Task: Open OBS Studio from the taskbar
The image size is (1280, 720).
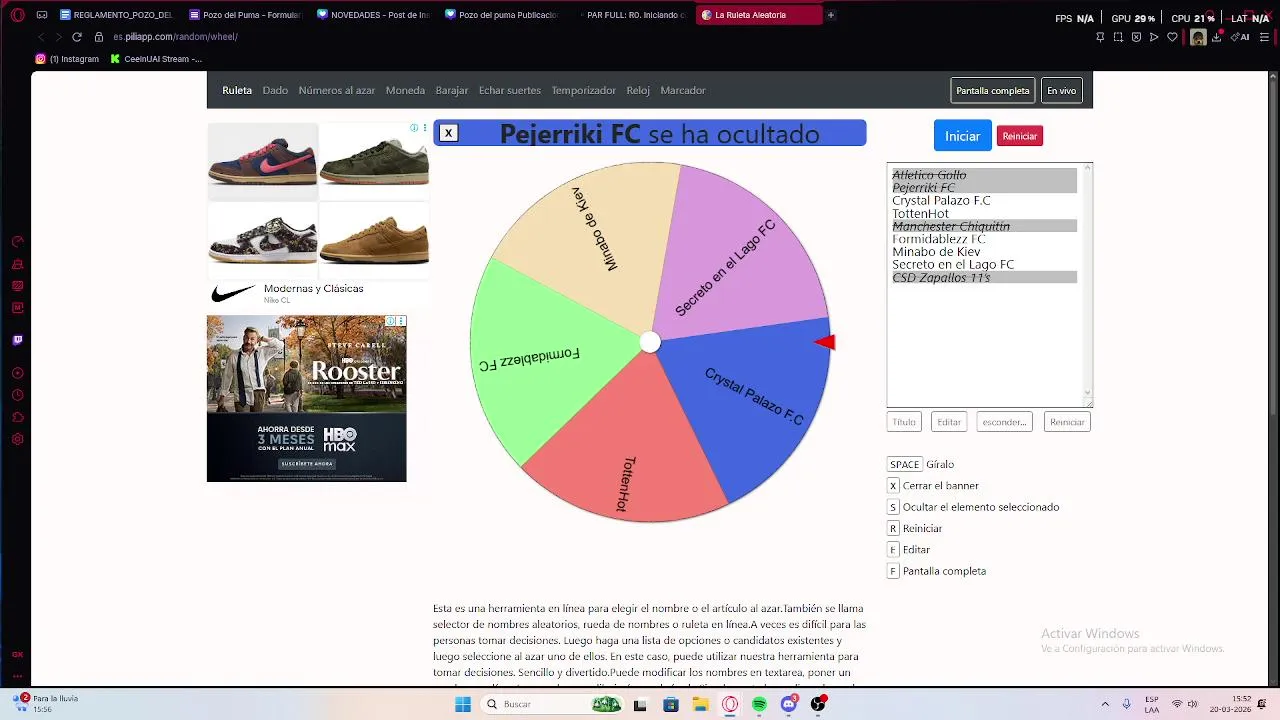Action: tap(818, 704)
